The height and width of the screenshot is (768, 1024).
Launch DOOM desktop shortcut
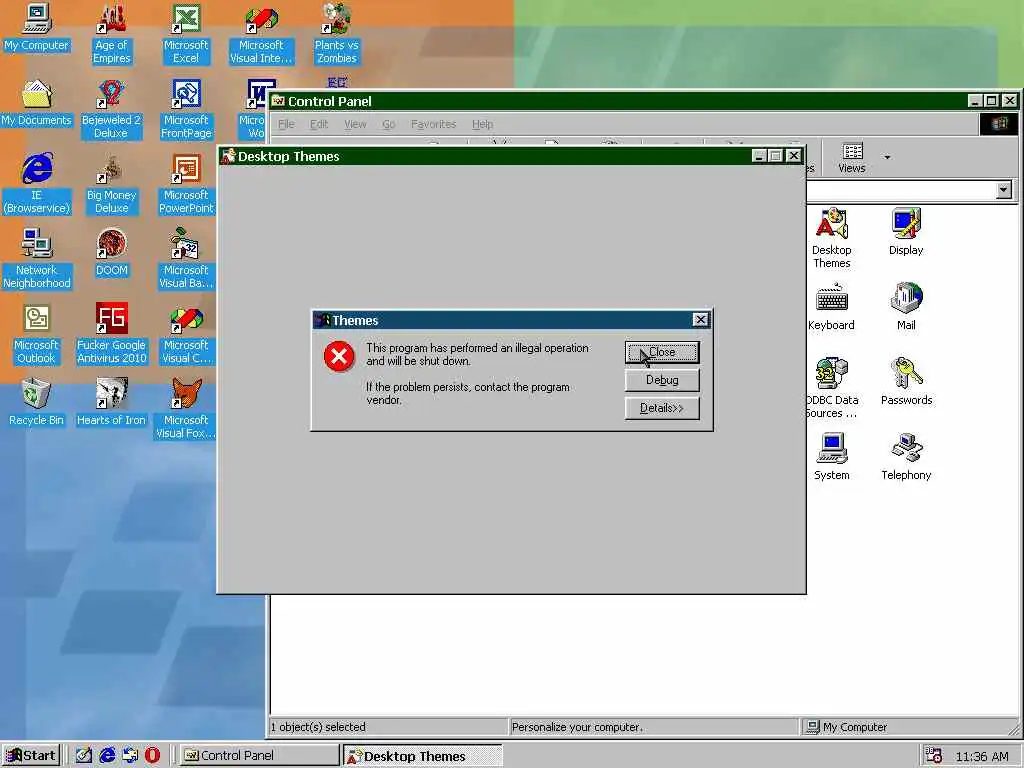[x=112, y=253]
